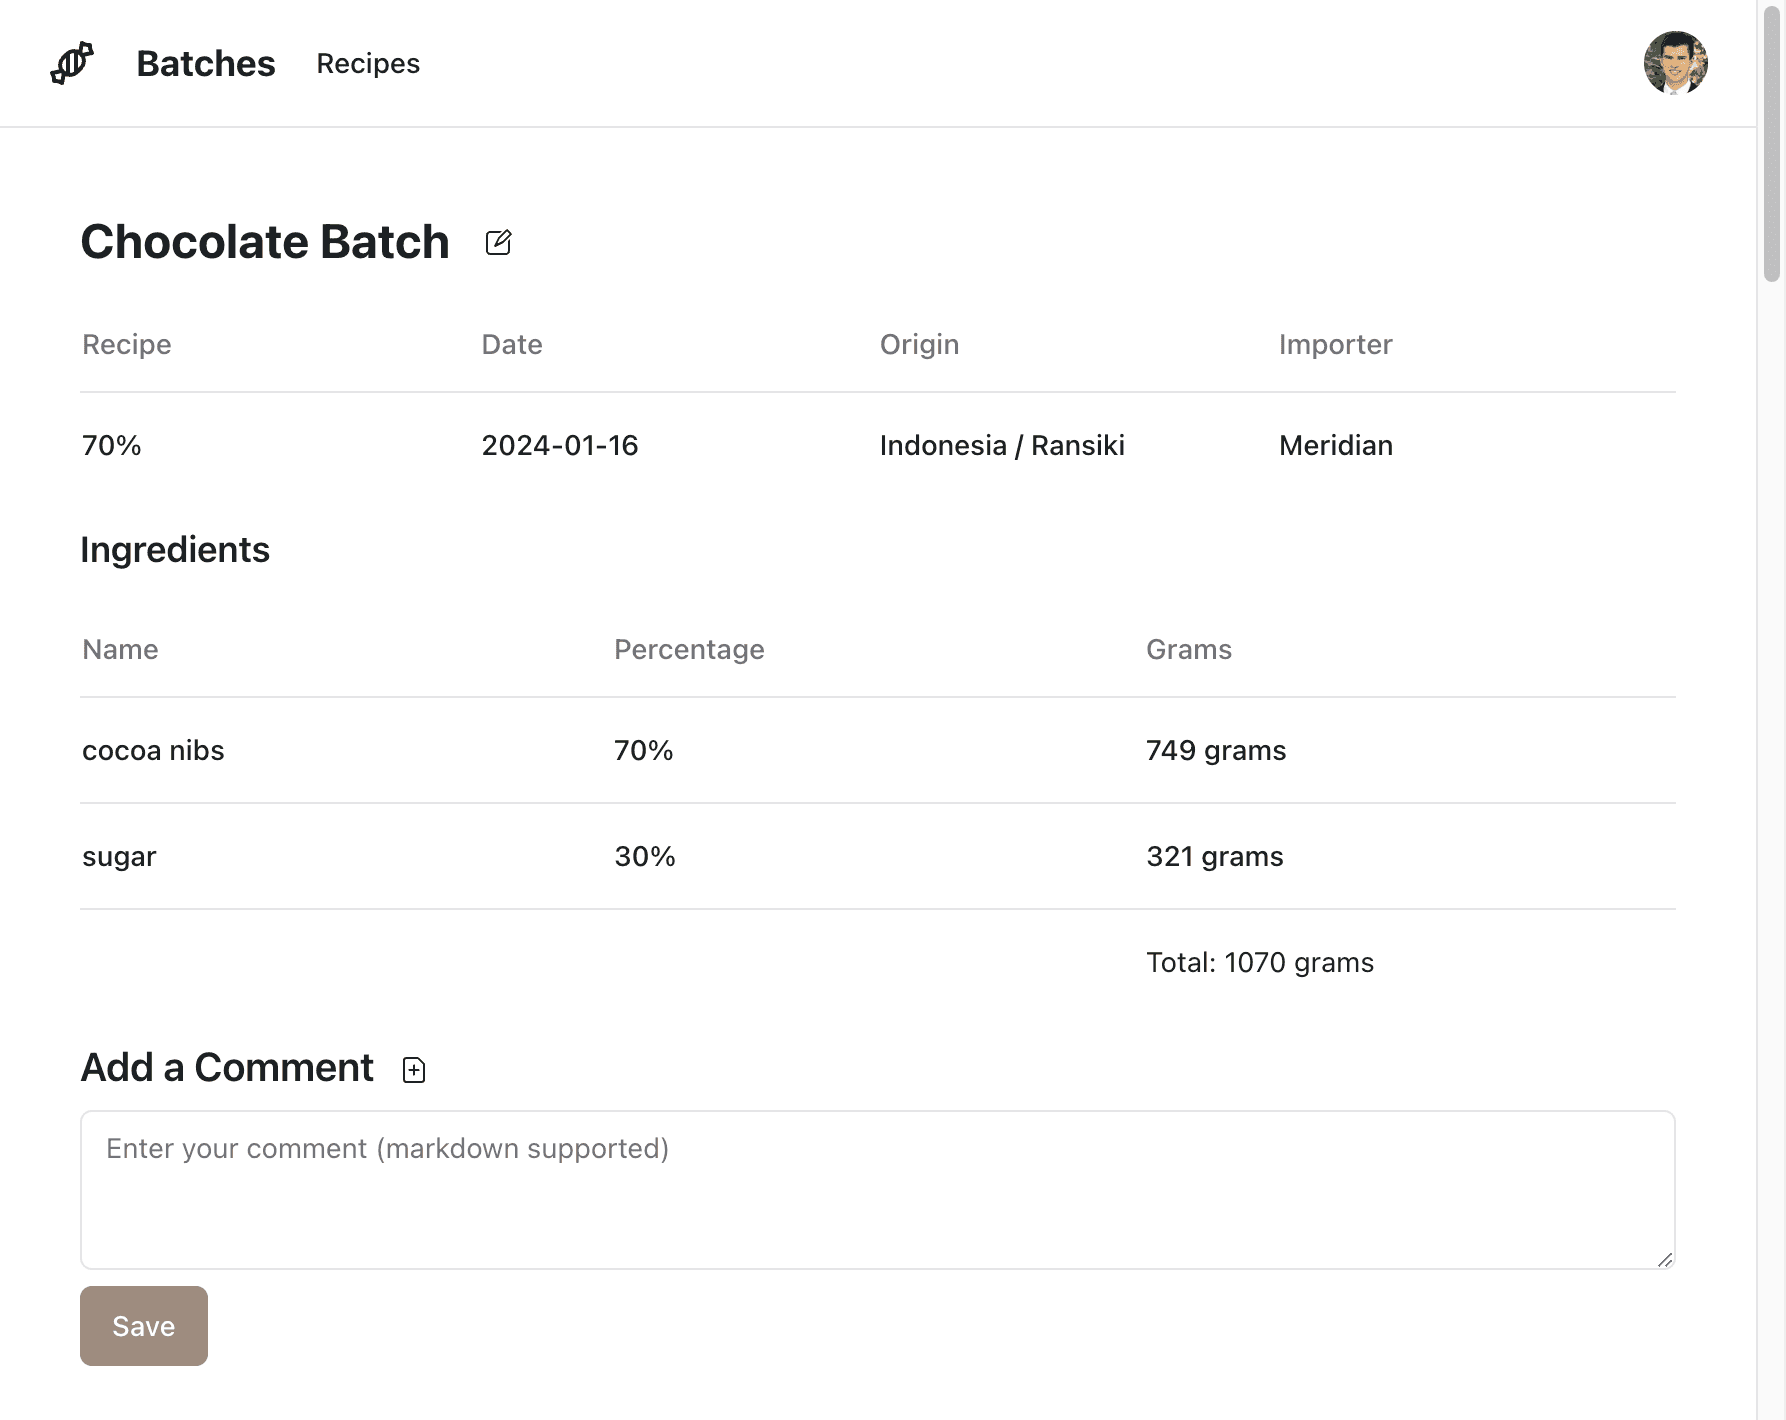Click the Percentage column header
The image size is (1786, 1420).
[x=689, y=649]
